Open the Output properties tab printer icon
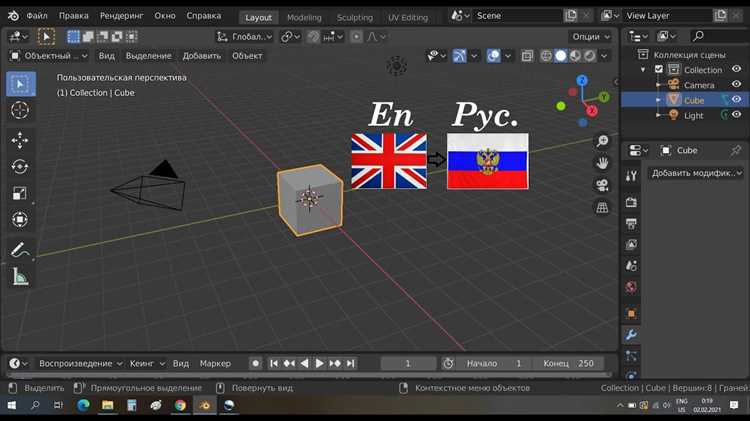750x421 pixels. (631, 223)
